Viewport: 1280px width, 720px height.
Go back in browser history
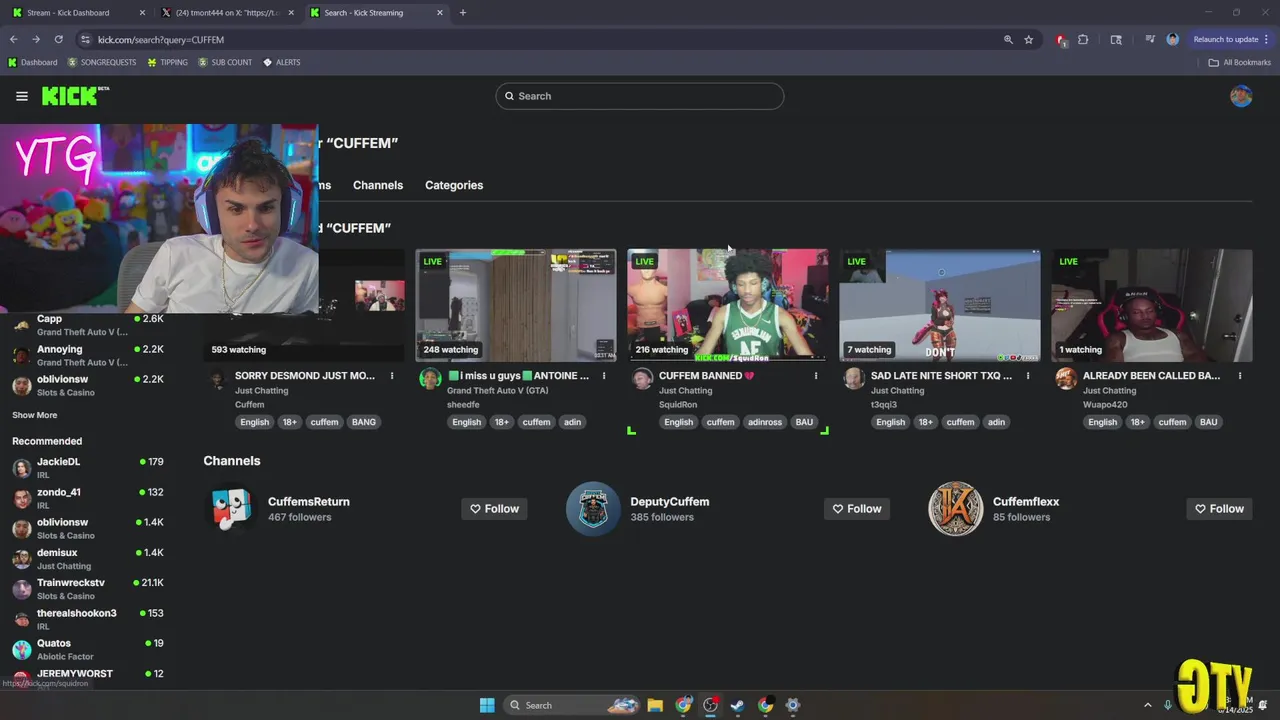click(x=14, y=40)
